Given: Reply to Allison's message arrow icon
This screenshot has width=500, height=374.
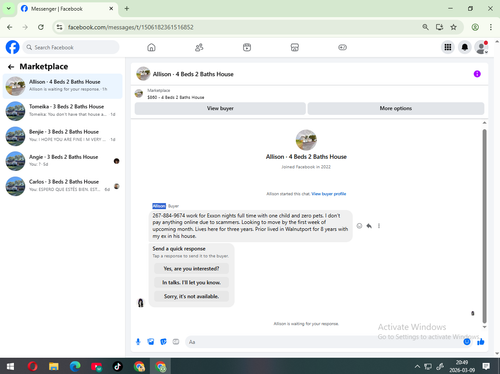Looking at the screenshot, I should [x=369, y=226].
